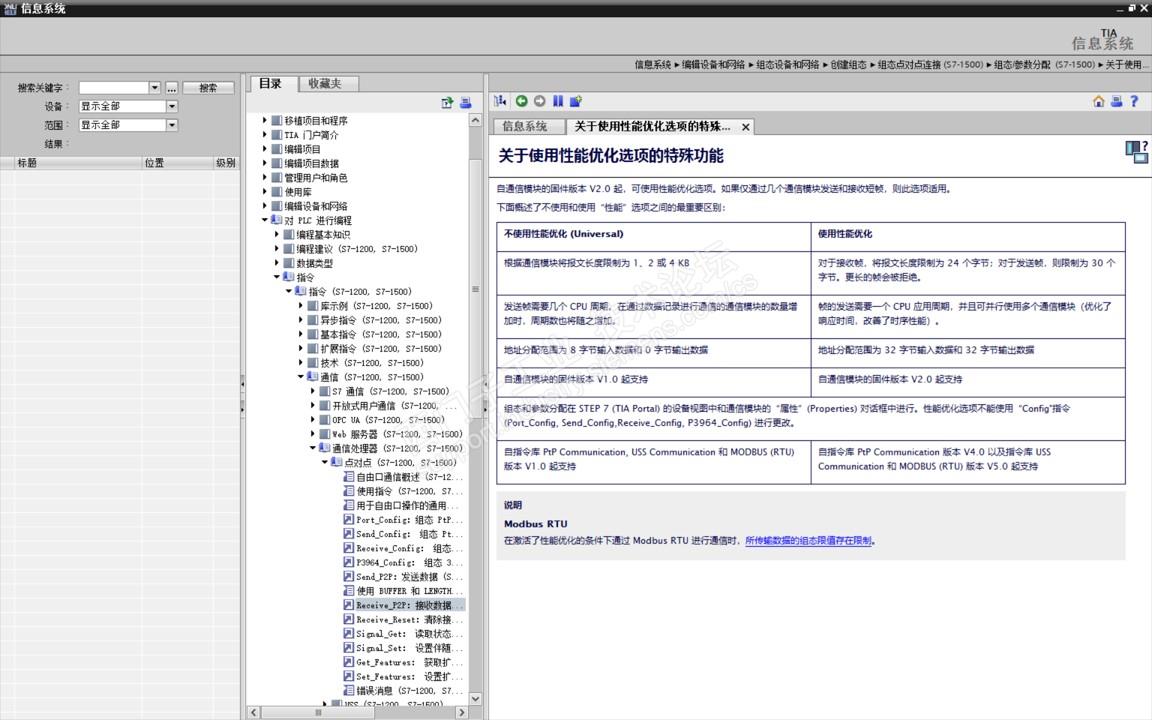Open 范围 dropdown showing 显示全部
1152x720 pixels.
point(171,125)
